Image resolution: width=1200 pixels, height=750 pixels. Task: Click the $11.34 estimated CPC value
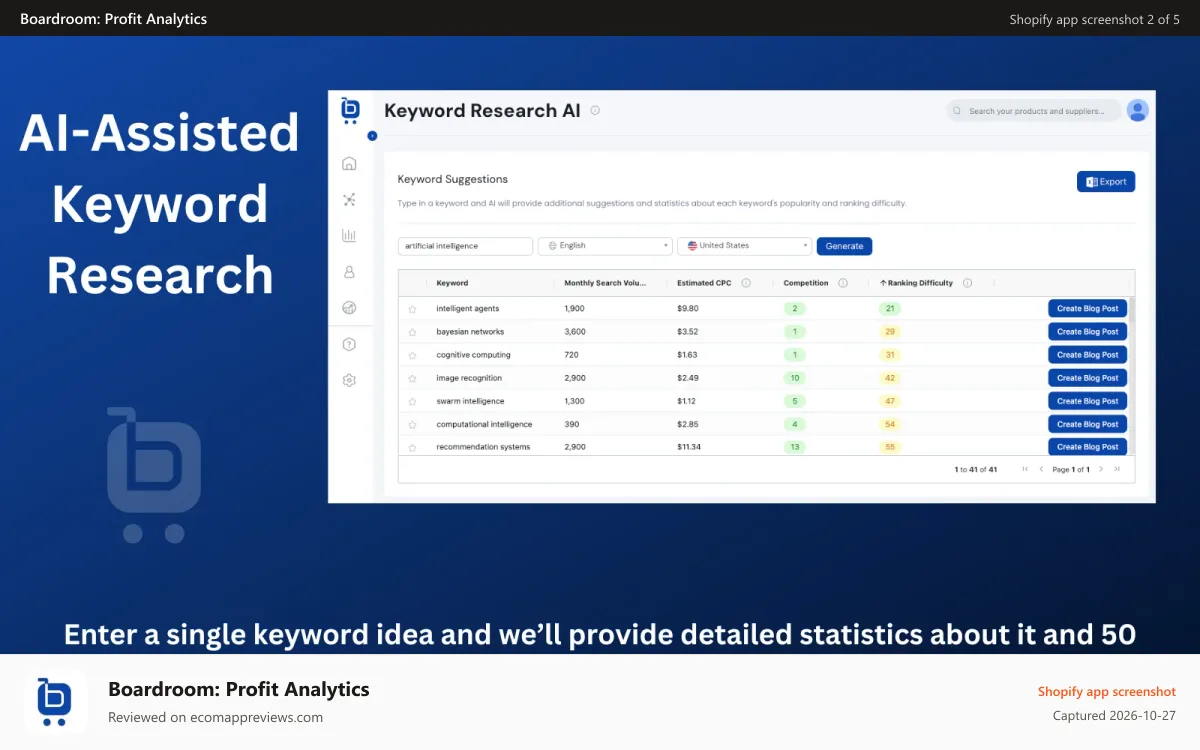pos(689,447)
